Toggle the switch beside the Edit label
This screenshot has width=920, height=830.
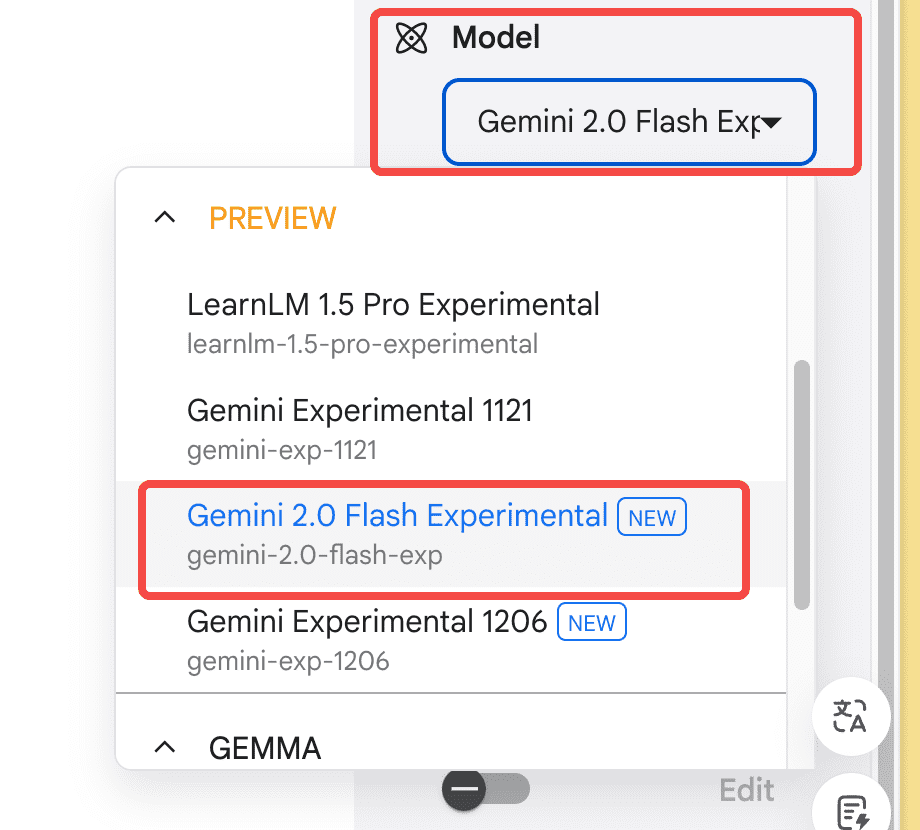pyautogui.click(x=486, y=790)
